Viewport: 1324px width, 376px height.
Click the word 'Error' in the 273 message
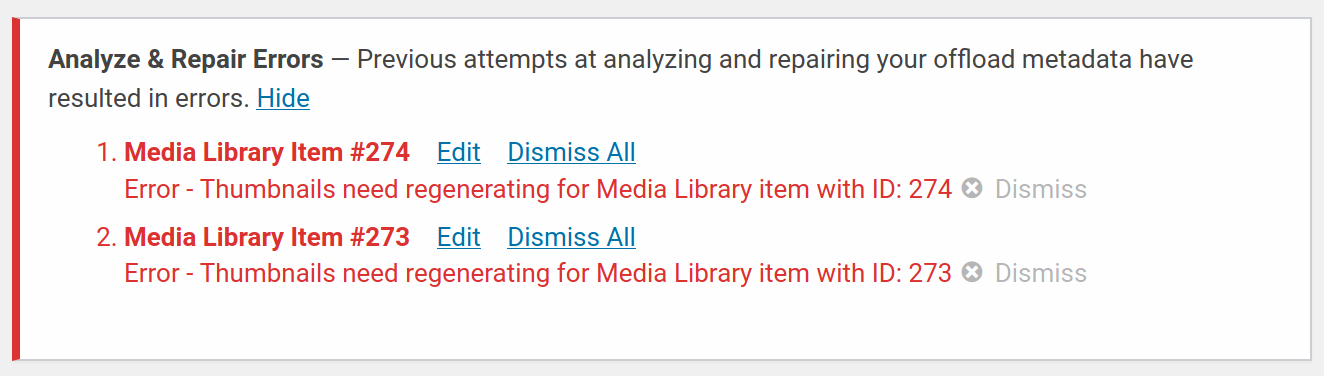click(152, 273)
